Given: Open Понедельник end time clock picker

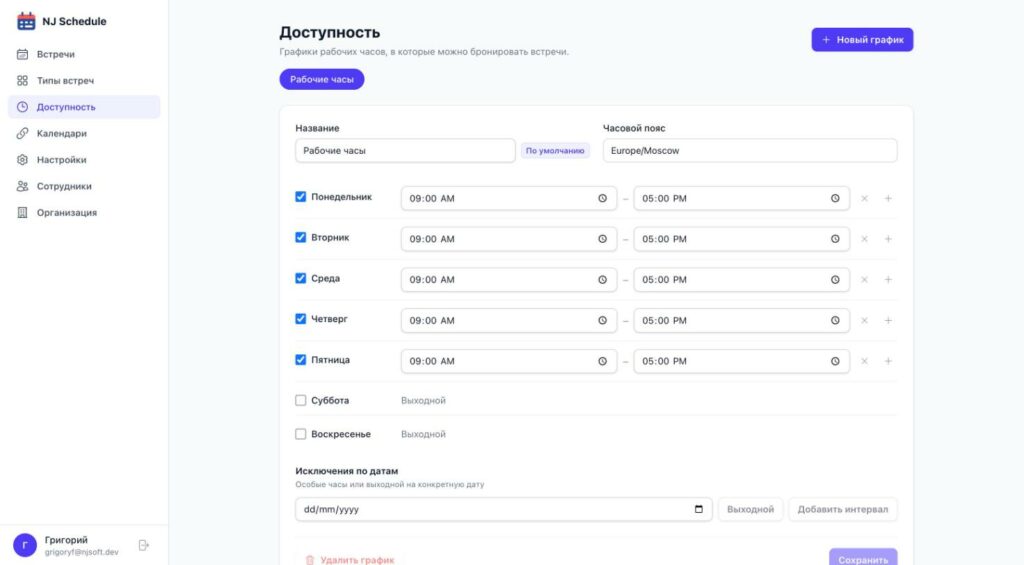Looking at the screenshot, I should tap(835, 199).
